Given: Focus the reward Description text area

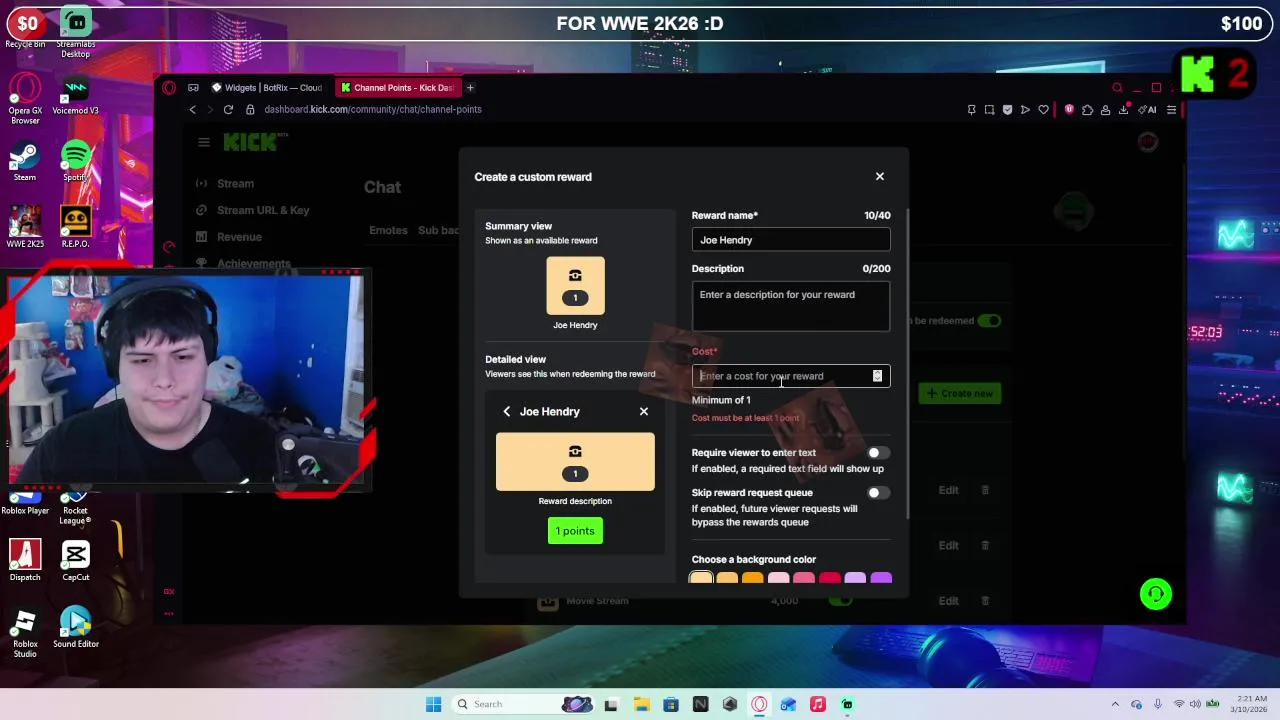Looking at the screenshot, I should tap(791, 306).
